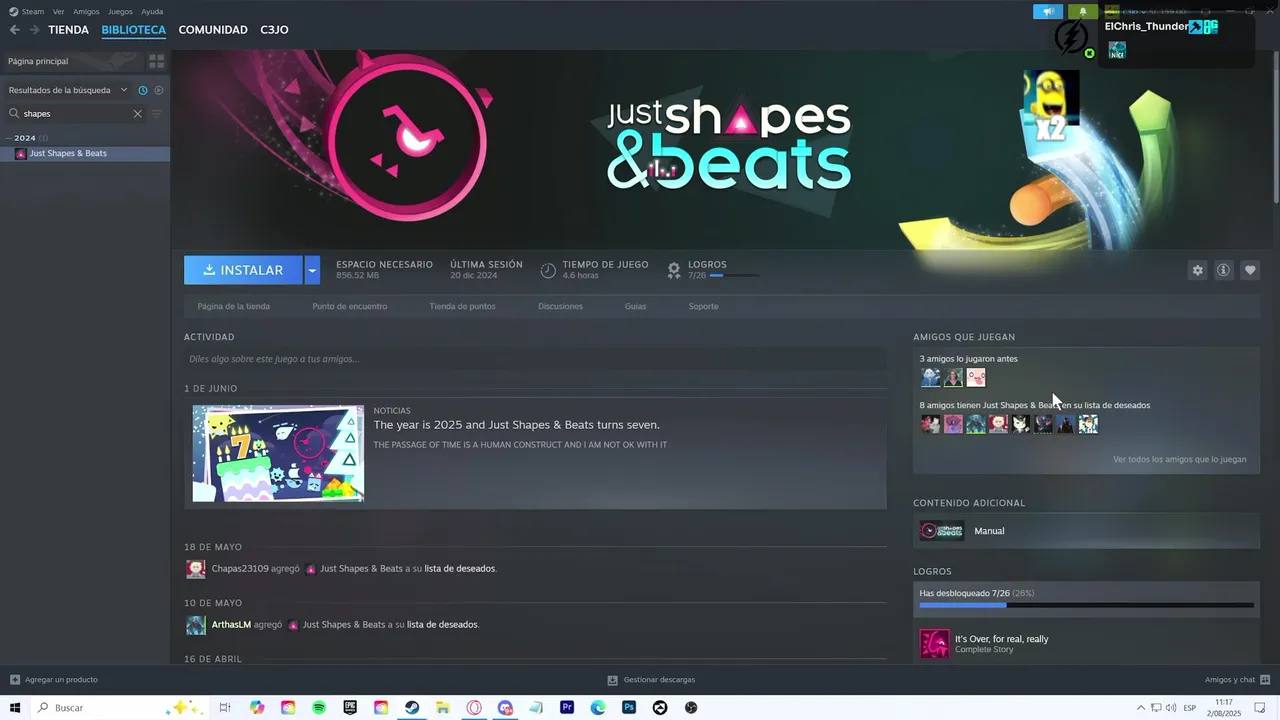
Task: Open advanced library filter options
Action: 156,114
